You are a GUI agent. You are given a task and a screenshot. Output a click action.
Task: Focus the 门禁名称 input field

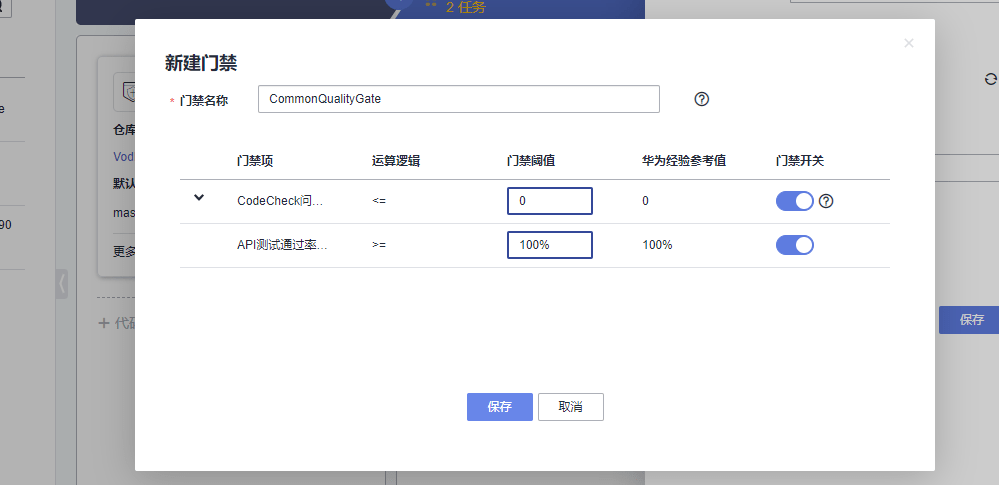coord(458,99)
